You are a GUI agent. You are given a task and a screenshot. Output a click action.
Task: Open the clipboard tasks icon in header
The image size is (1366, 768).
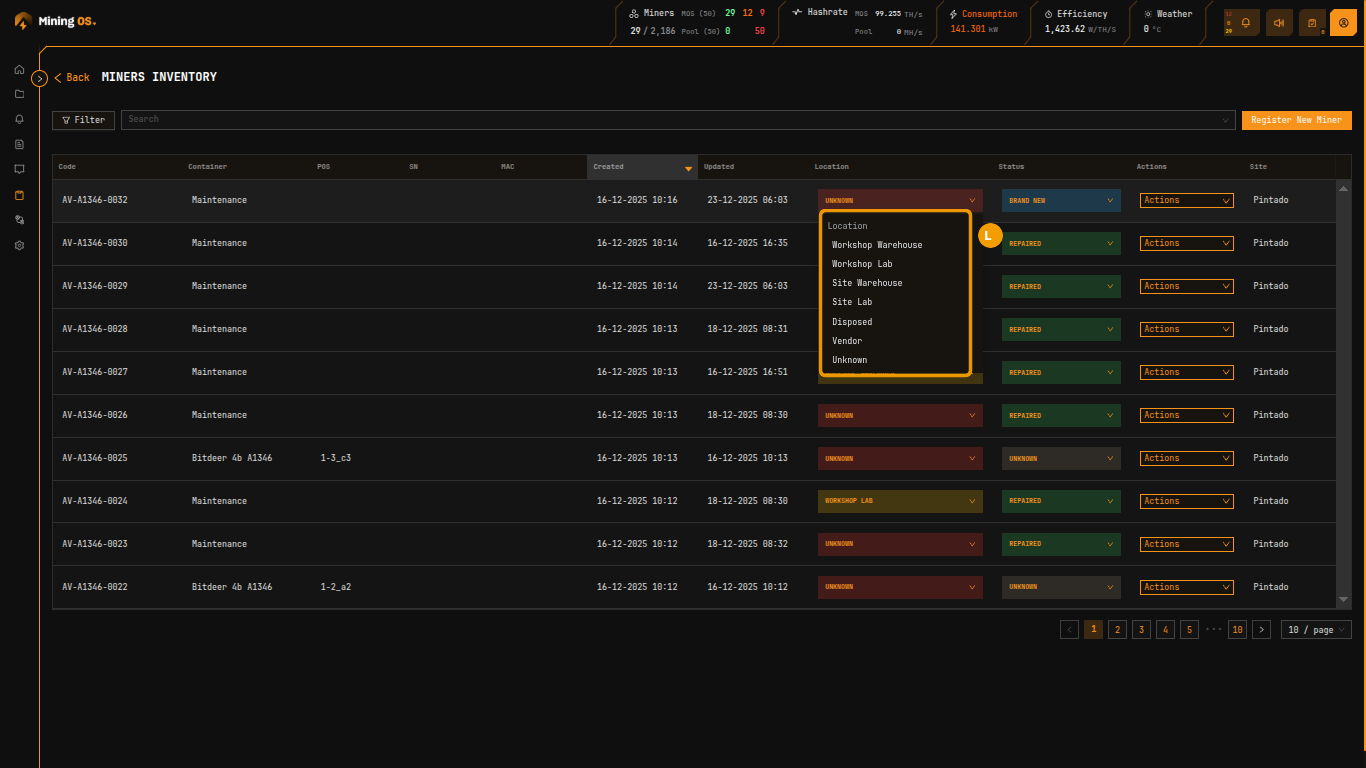[x=1311, y=22]
